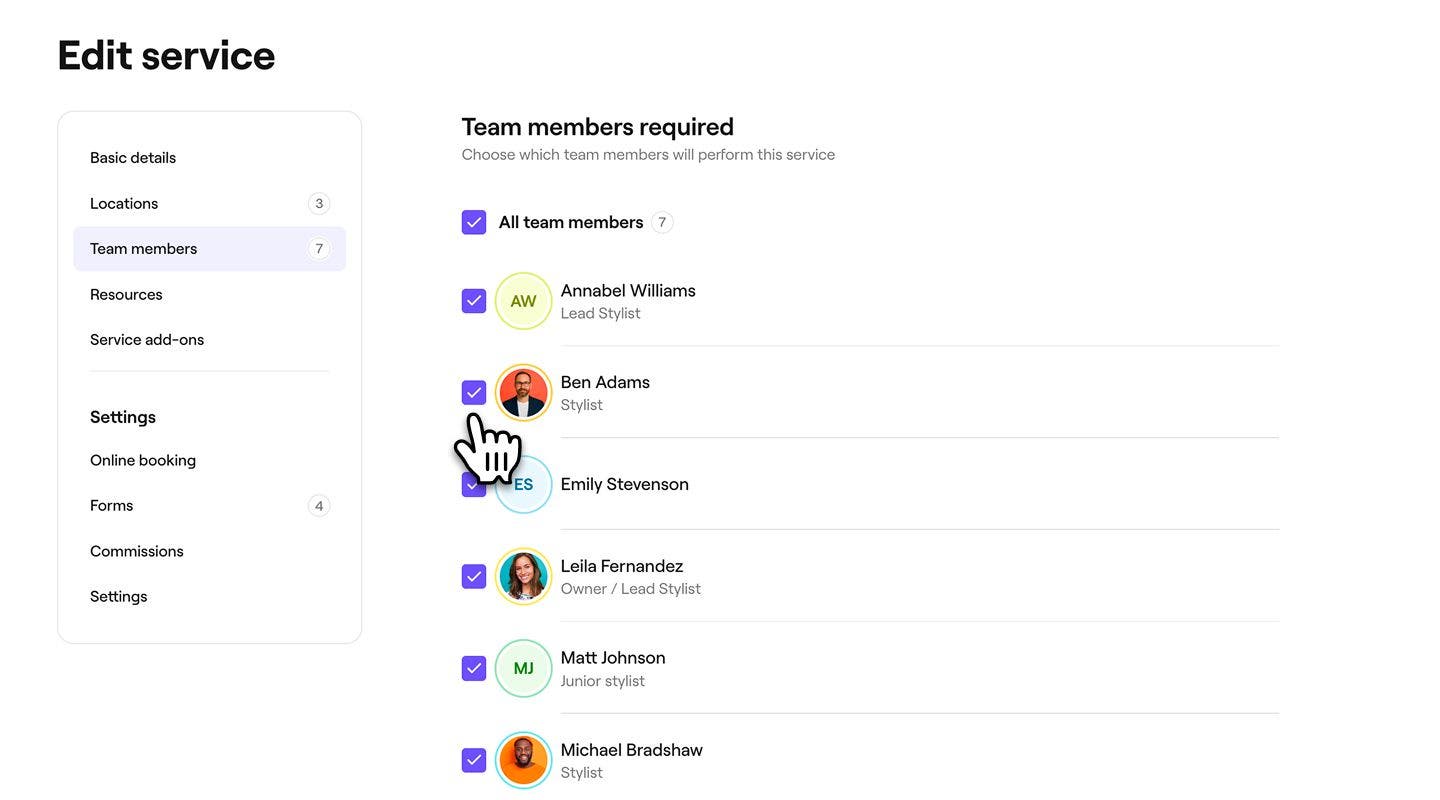
Task: Click the AW avatar for Annabel Williams
Action: pyautogui.click(x=523, y=300)
